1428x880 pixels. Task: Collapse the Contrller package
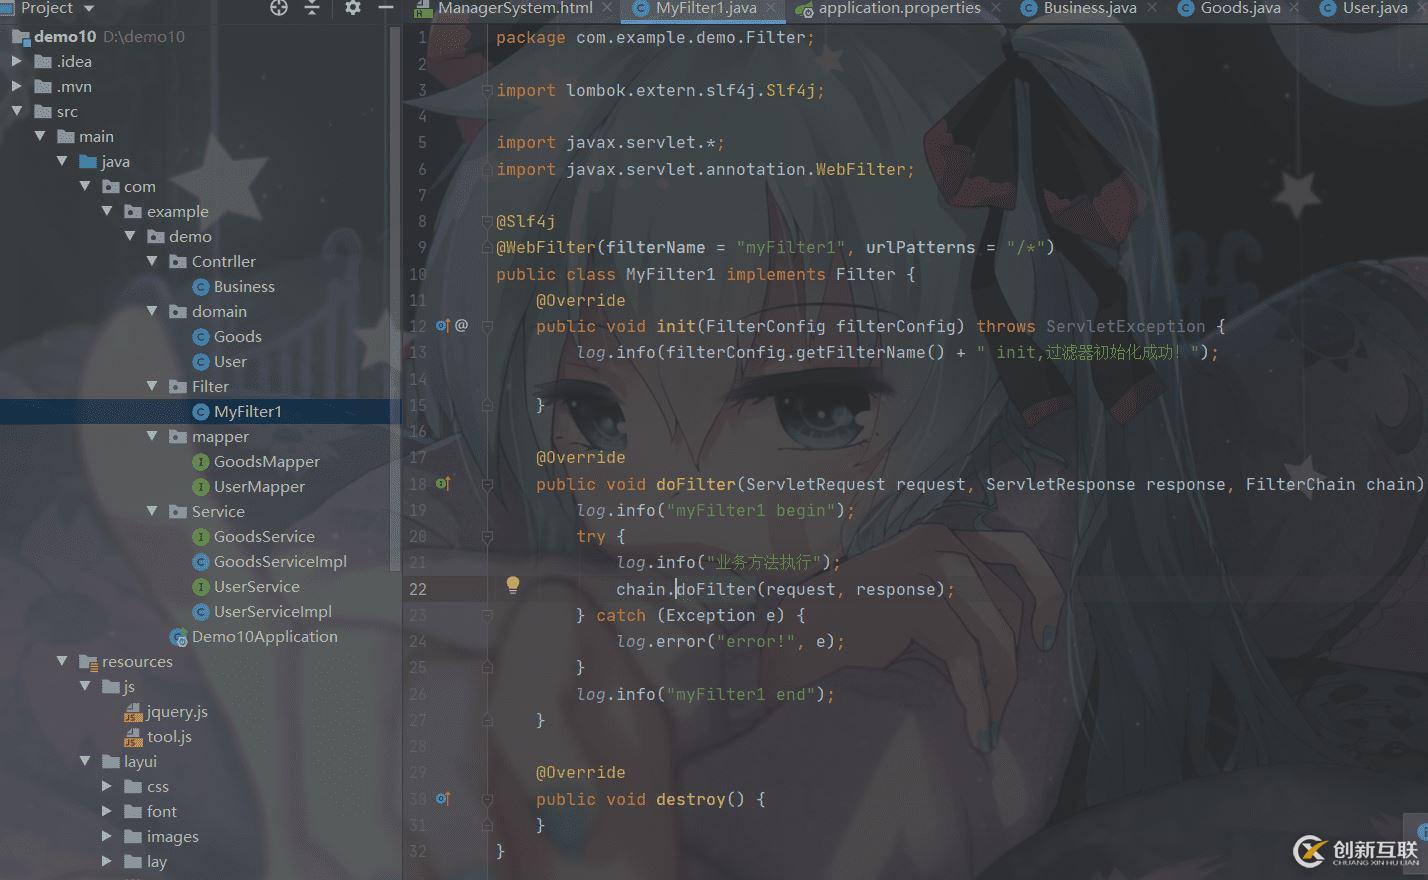(x=153, y=262)
